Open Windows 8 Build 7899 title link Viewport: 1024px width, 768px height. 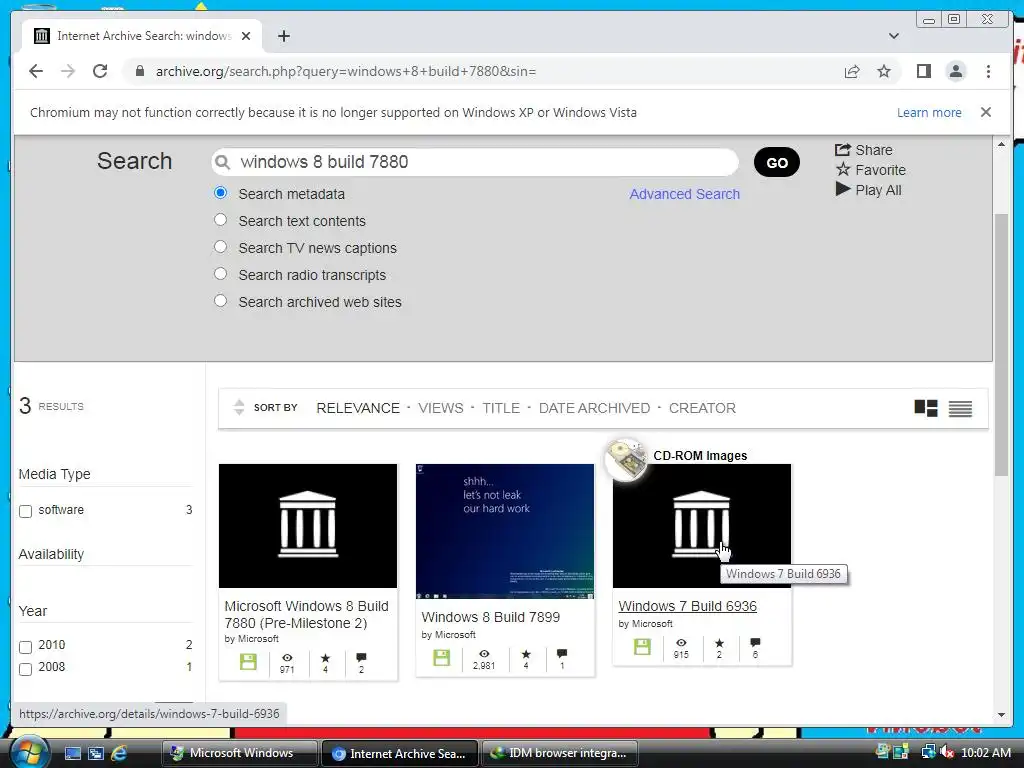point(490,617)
